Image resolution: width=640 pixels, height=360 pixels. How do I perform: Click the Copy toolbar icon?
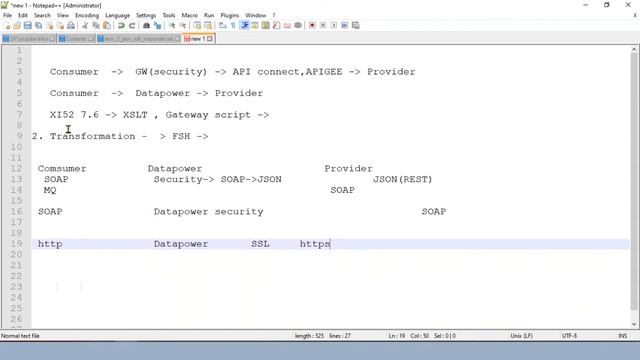[x=96, y=25]
